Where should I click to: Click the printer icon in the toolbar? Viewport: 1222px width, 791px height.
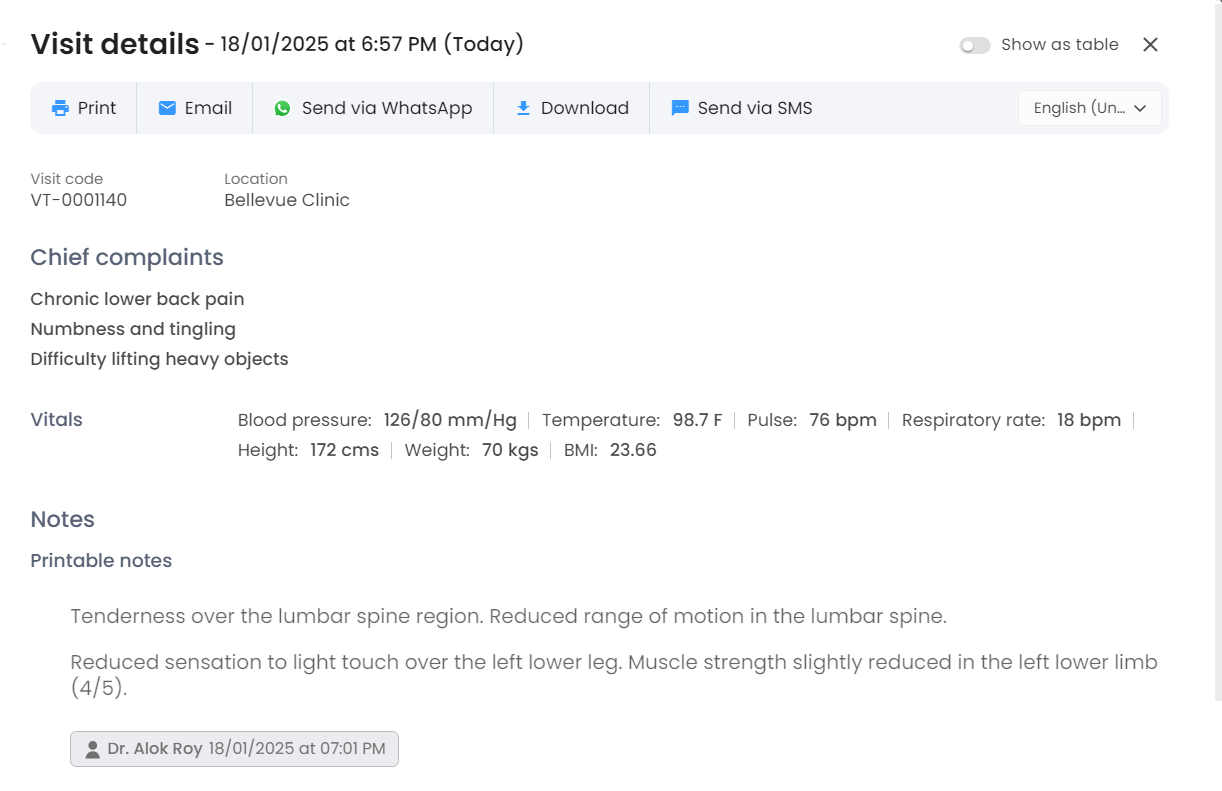60,108
